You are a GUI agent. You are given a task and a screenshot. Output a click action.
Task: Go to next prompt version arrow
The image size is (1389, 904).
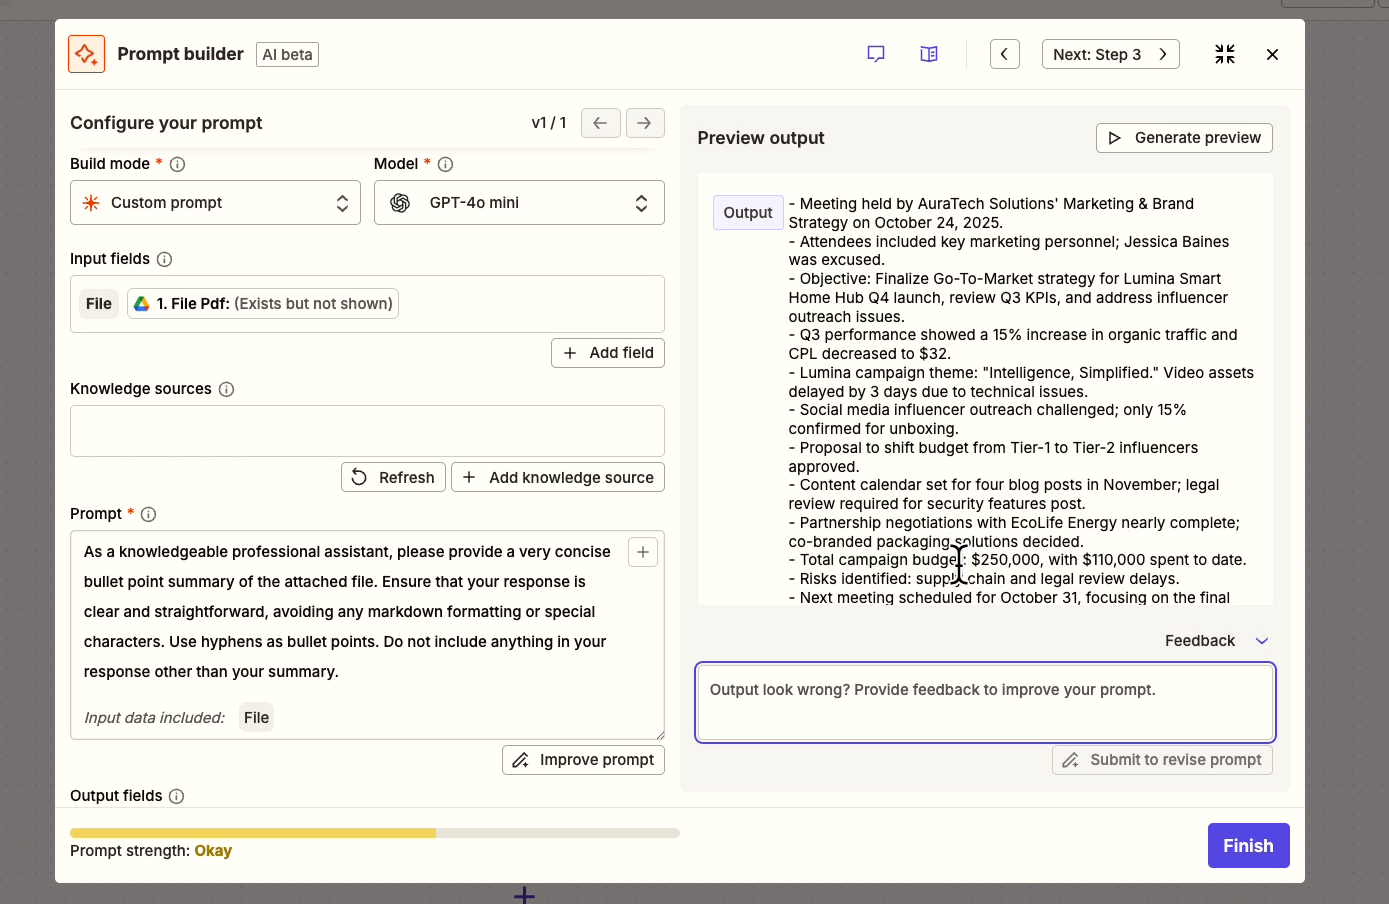[645, 123]
